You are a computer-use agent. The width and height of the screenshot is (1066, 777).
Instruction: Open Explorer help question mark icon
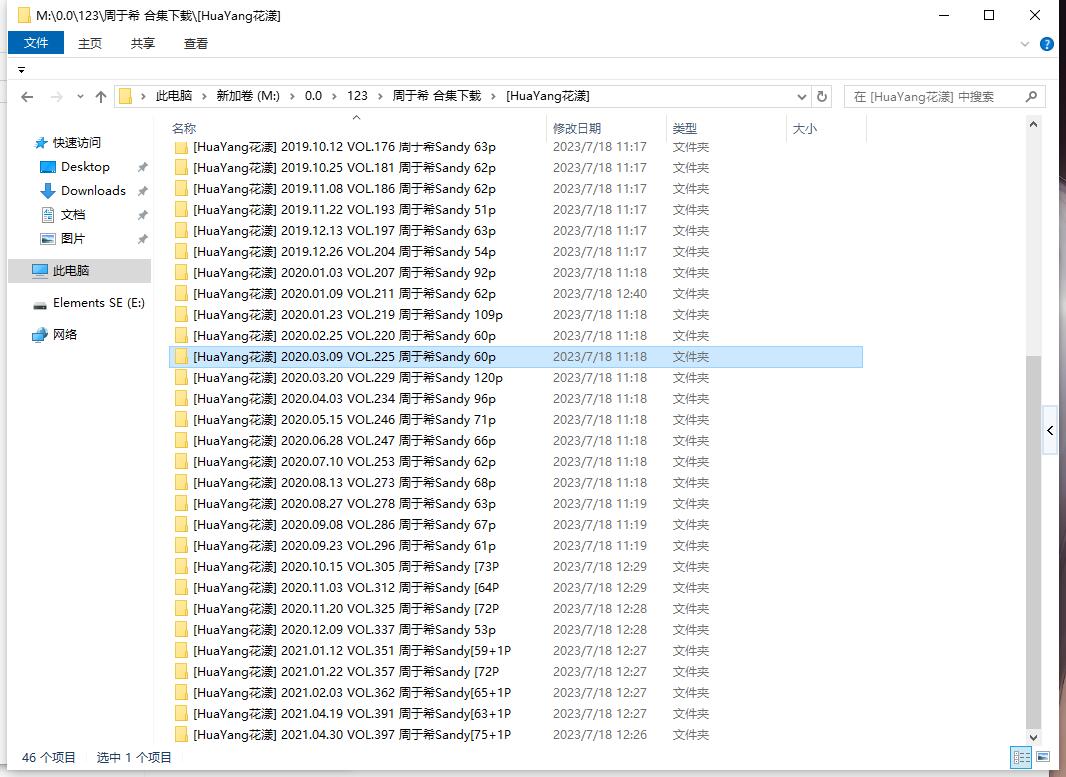(1047, 44)
